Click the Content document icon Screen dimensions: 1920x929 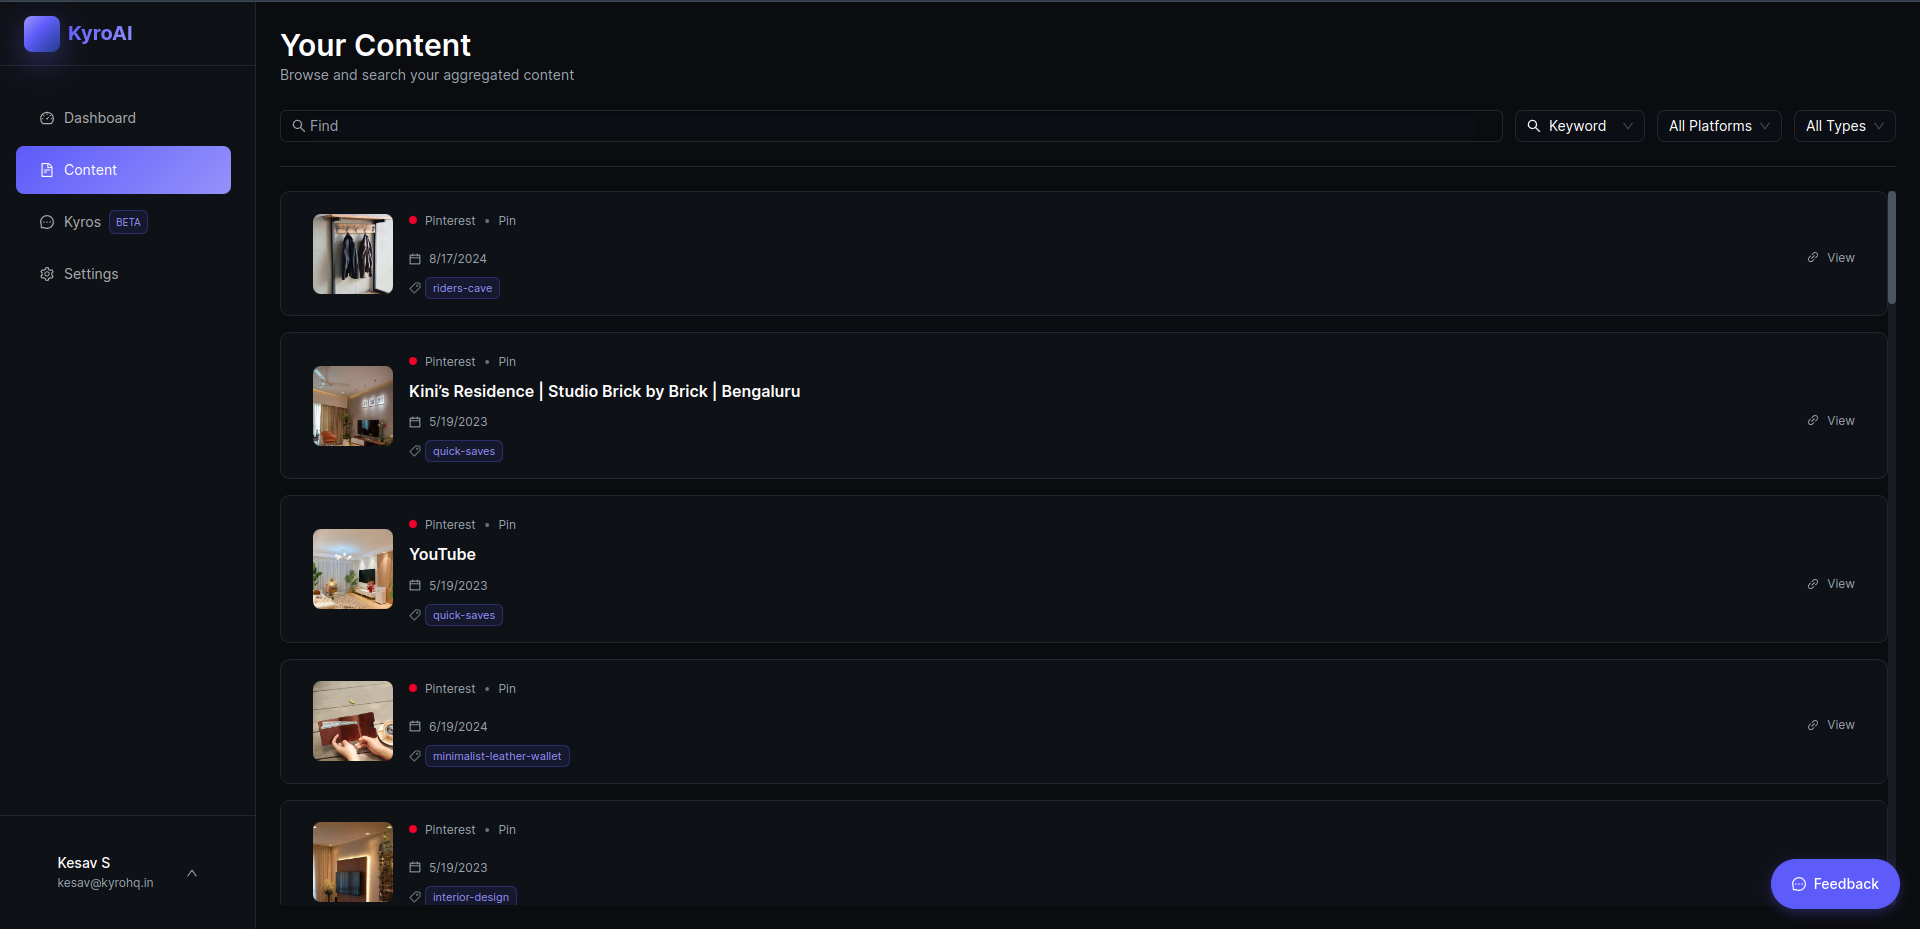(x=46, y=170)
